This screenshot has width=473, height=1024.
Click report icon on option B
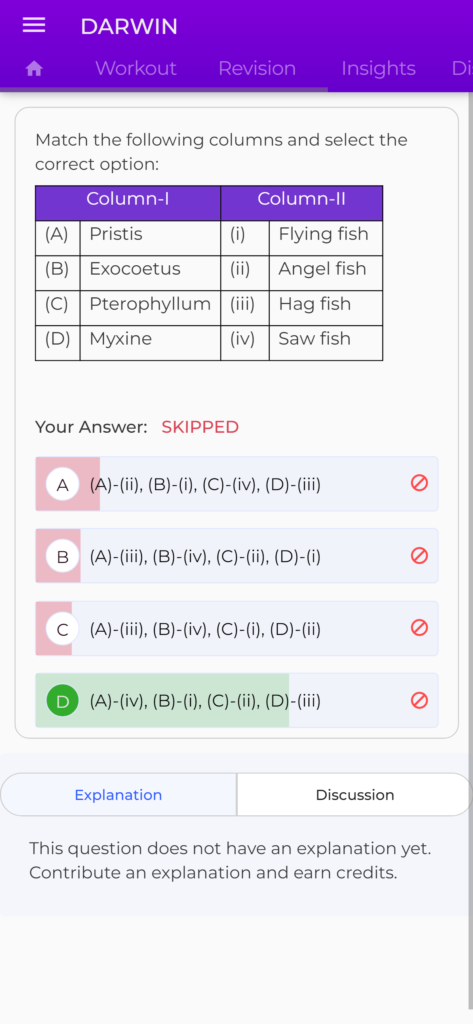[x=419, y=556]
